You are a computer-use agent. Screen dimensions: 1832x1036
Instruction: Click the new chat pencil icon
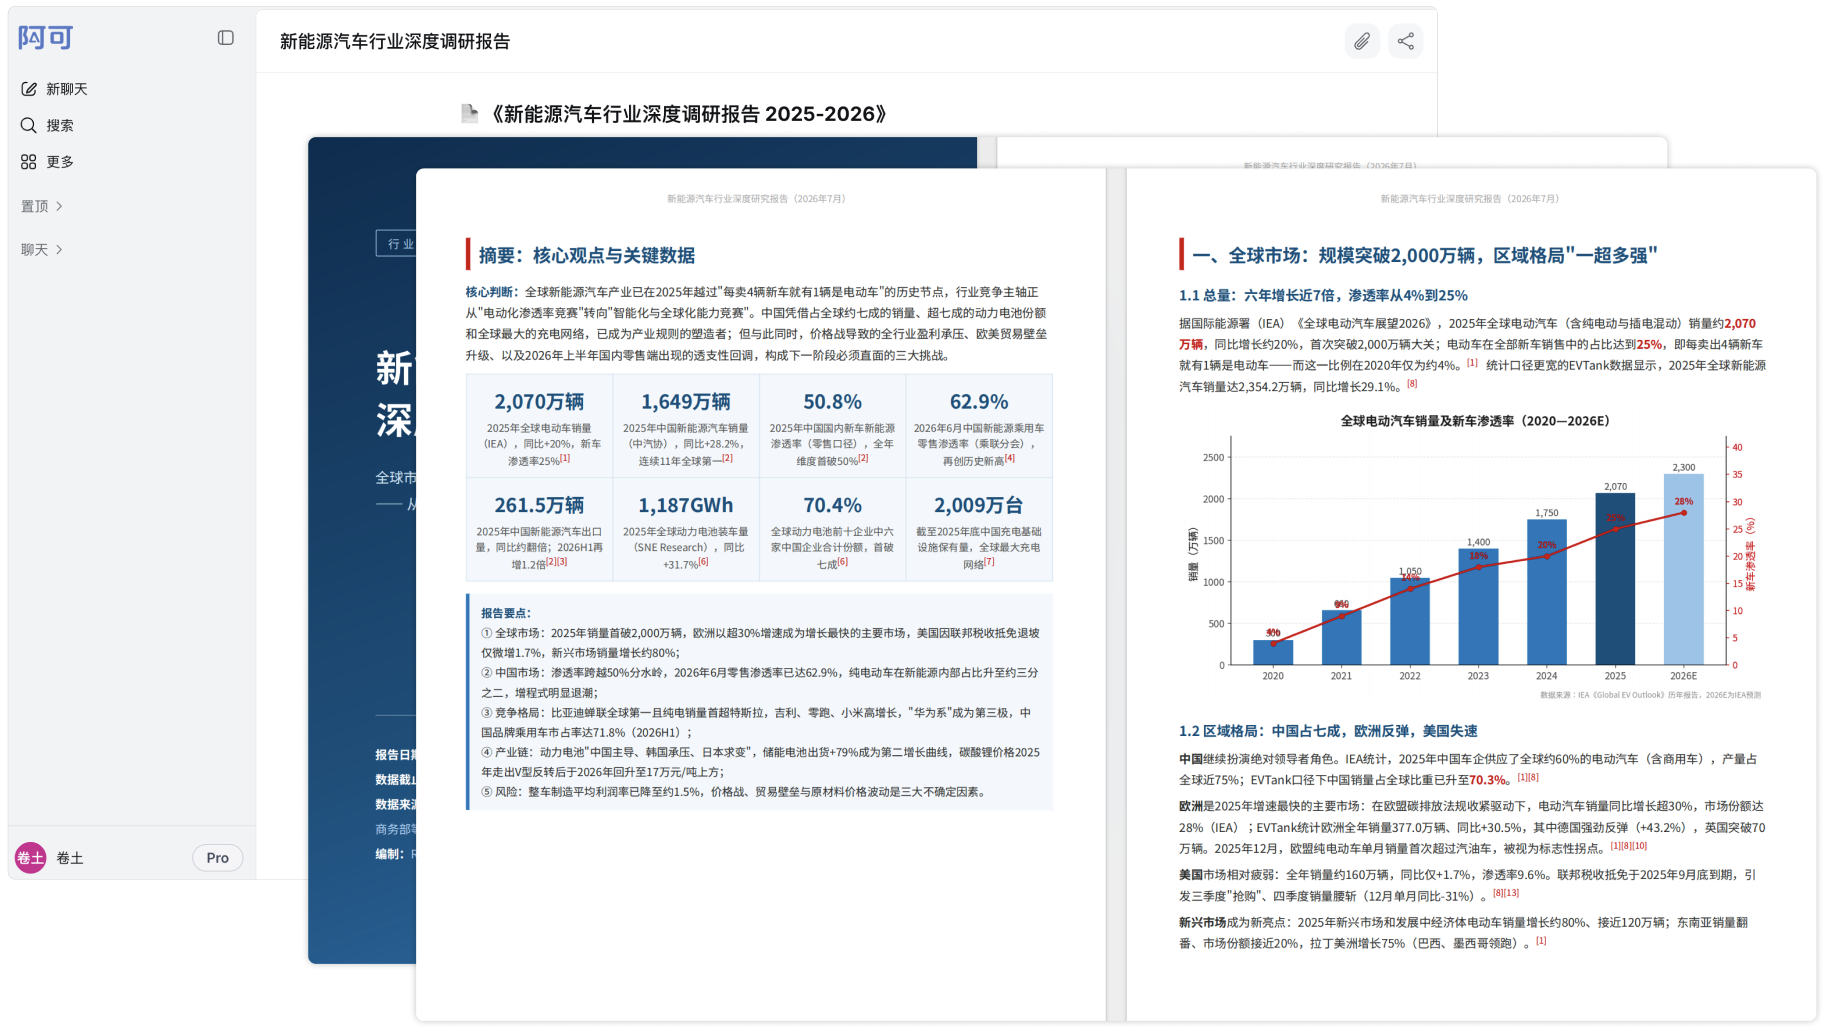(29, 89)
